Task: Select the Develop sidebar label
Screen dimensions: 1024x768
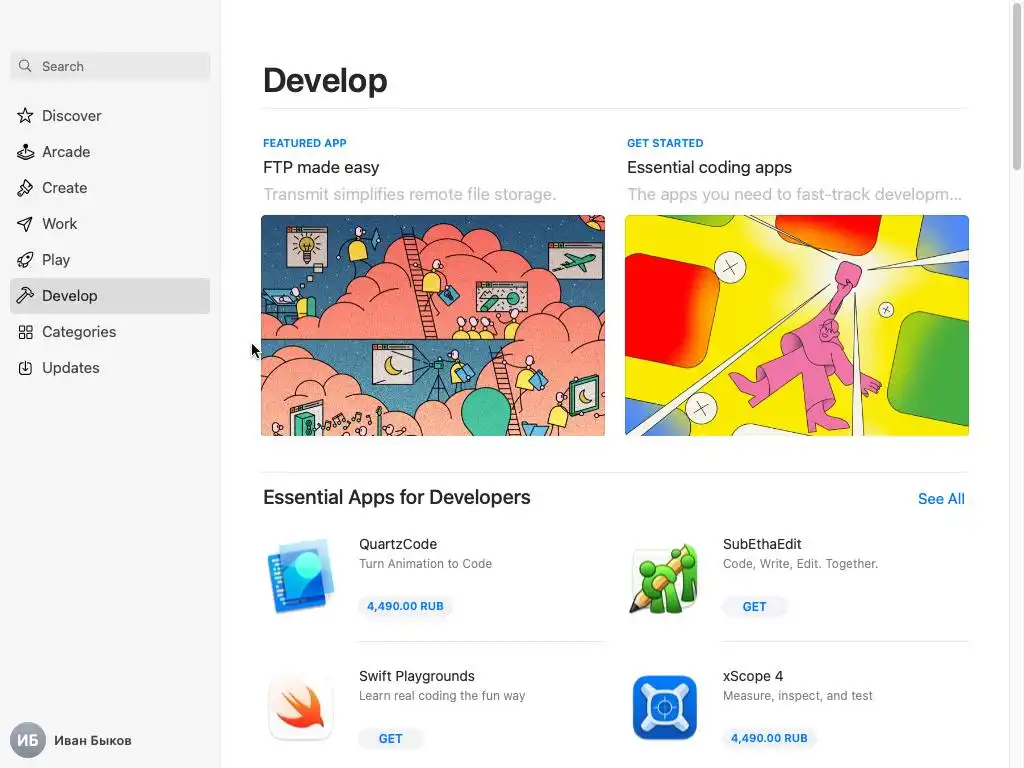Action: point(69,296)
